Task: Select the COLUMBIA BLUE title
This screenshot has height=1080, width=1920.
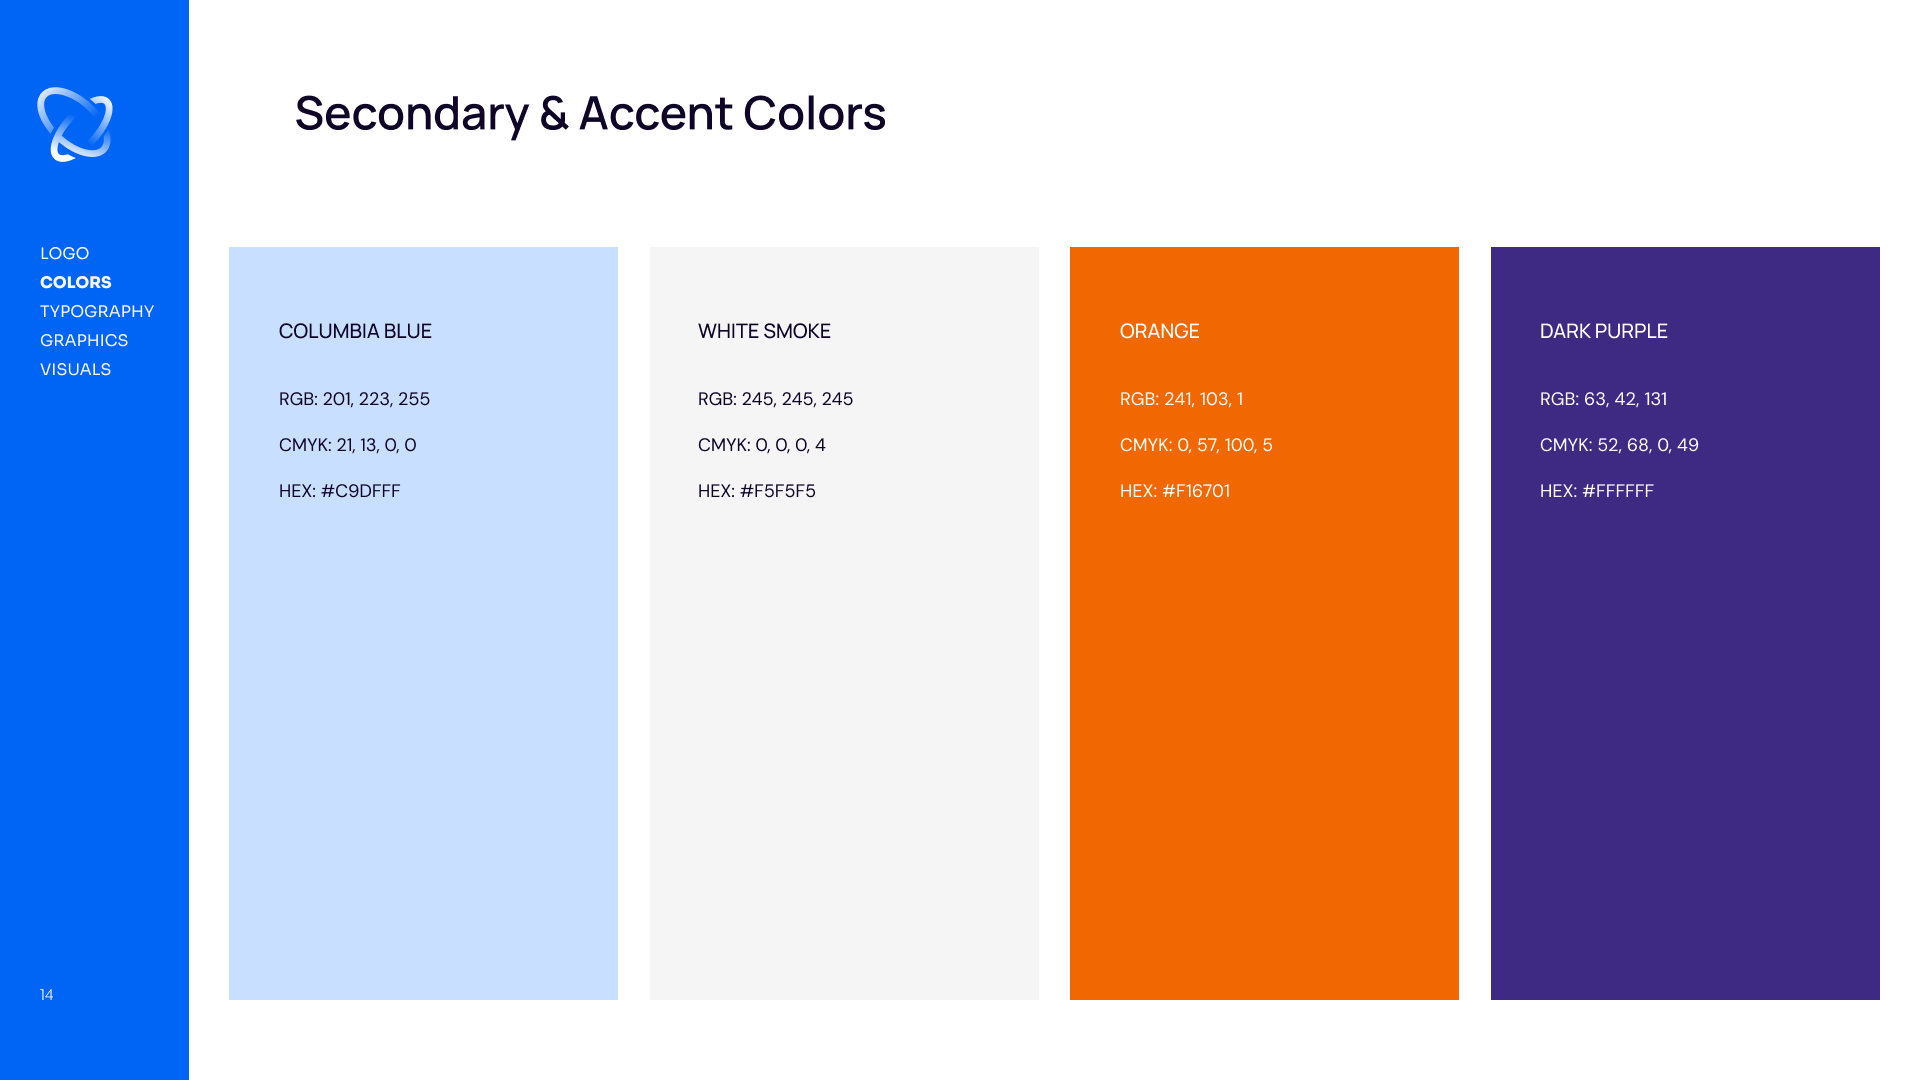Action: pyautogui.click(x=355, y=331)
